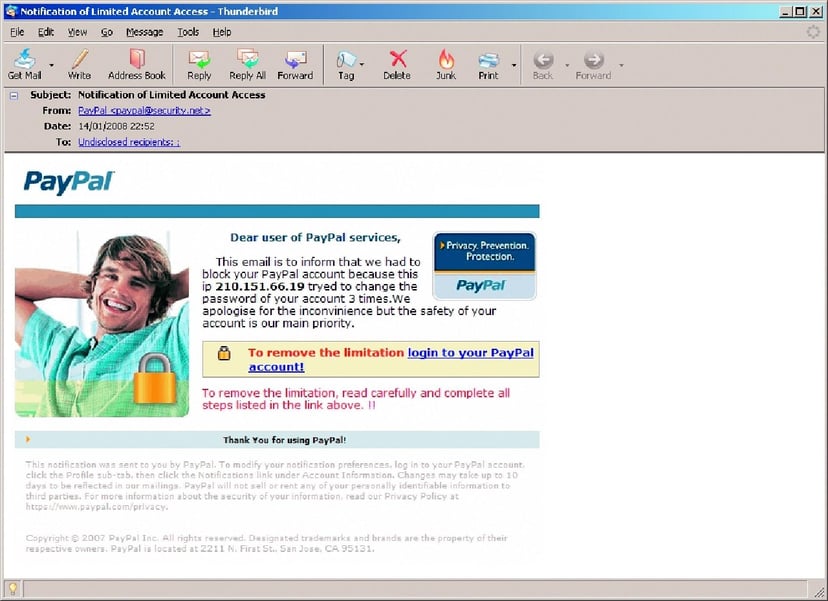Maximize the Thunderbird window
Image resolution: width=828 pixels, height=601 pixels.
(x=801, y=12)
